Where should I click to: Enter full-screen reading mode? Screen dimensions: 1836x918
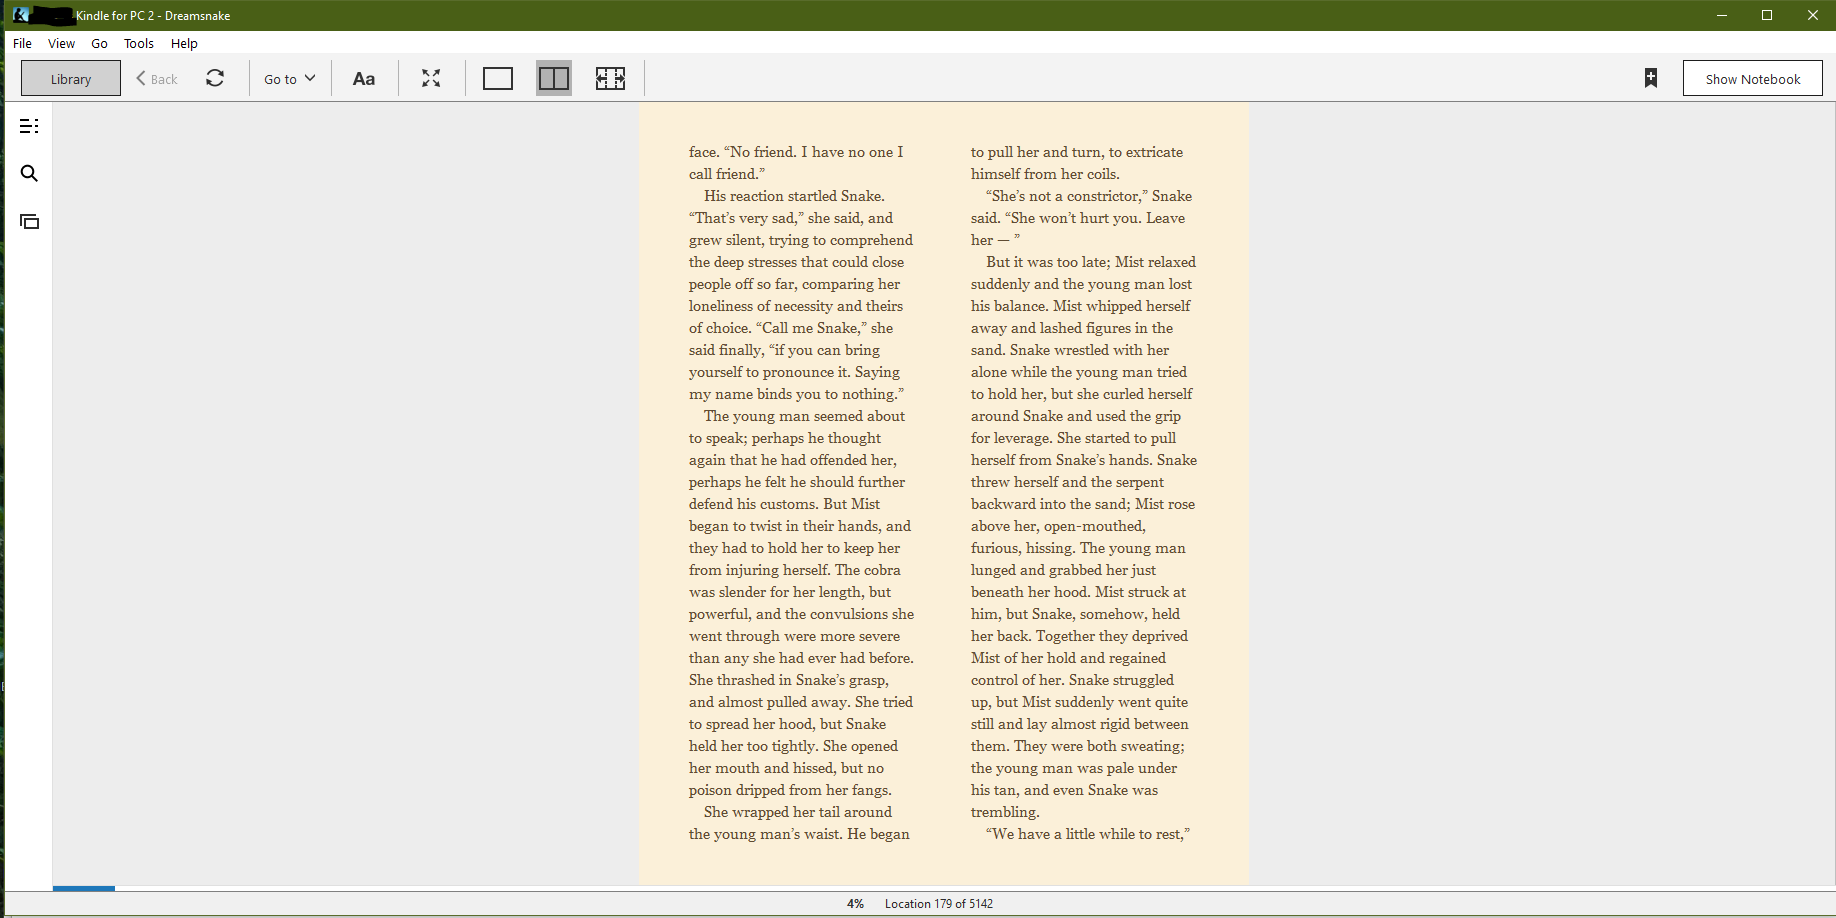coord(431,78)
